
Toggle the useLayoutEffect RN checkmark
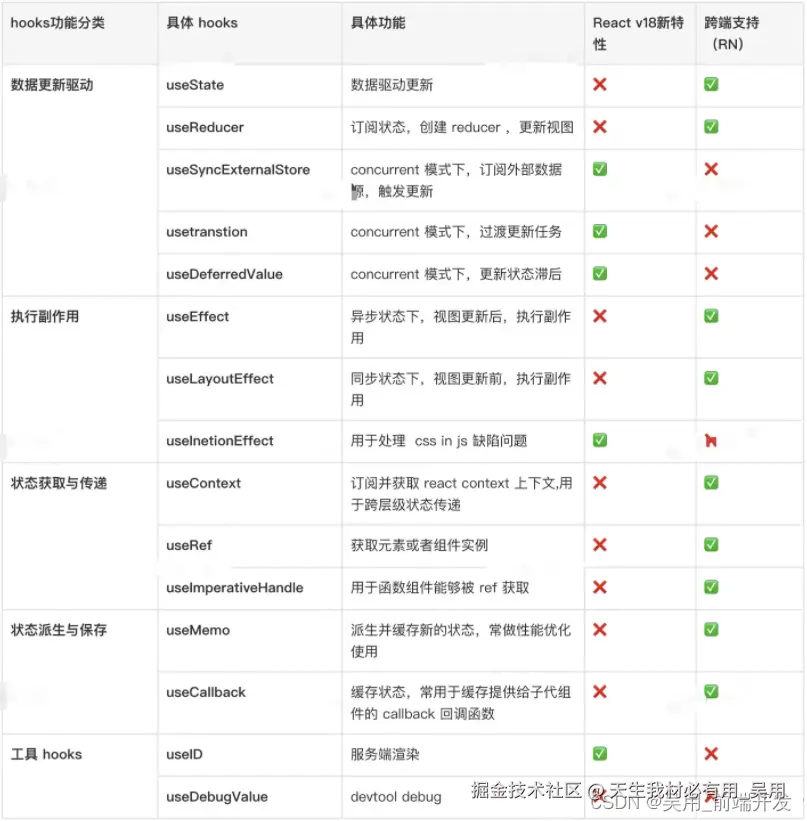(x=711, y=378)
